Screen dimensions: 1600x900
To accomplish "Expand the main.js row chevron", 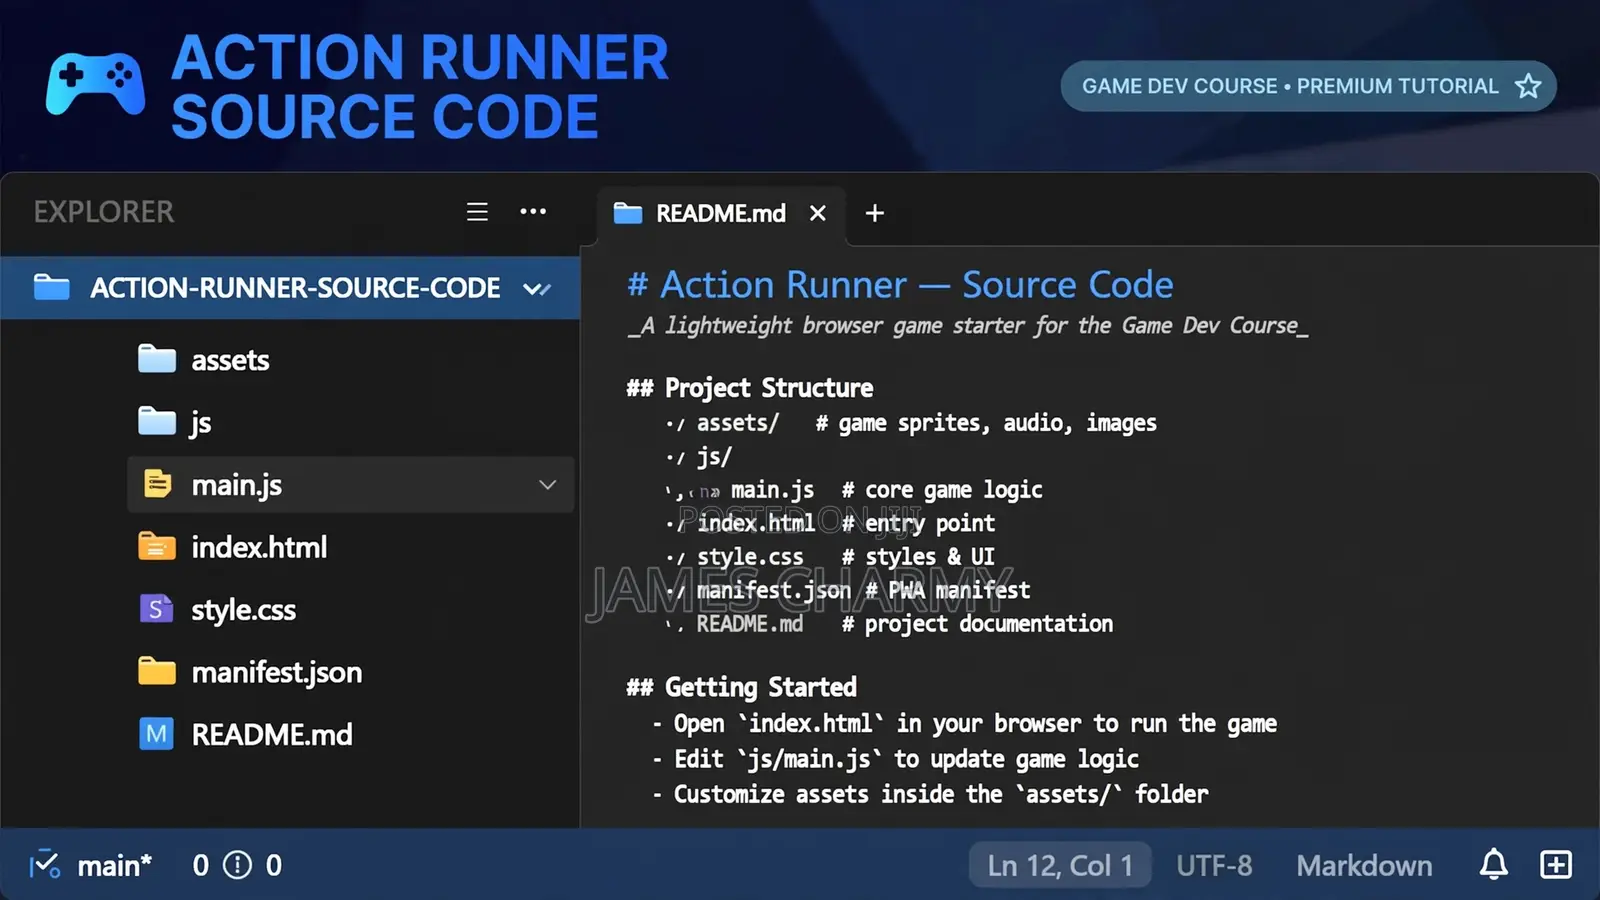I will [x=547, y=485].
